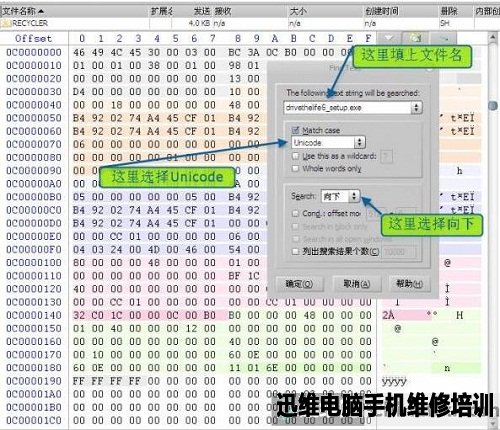Enable Cond.: offset mod checkbox
The width and height of the screenshot is (500, 430).
pyautogui.click(x=295, y=213)
